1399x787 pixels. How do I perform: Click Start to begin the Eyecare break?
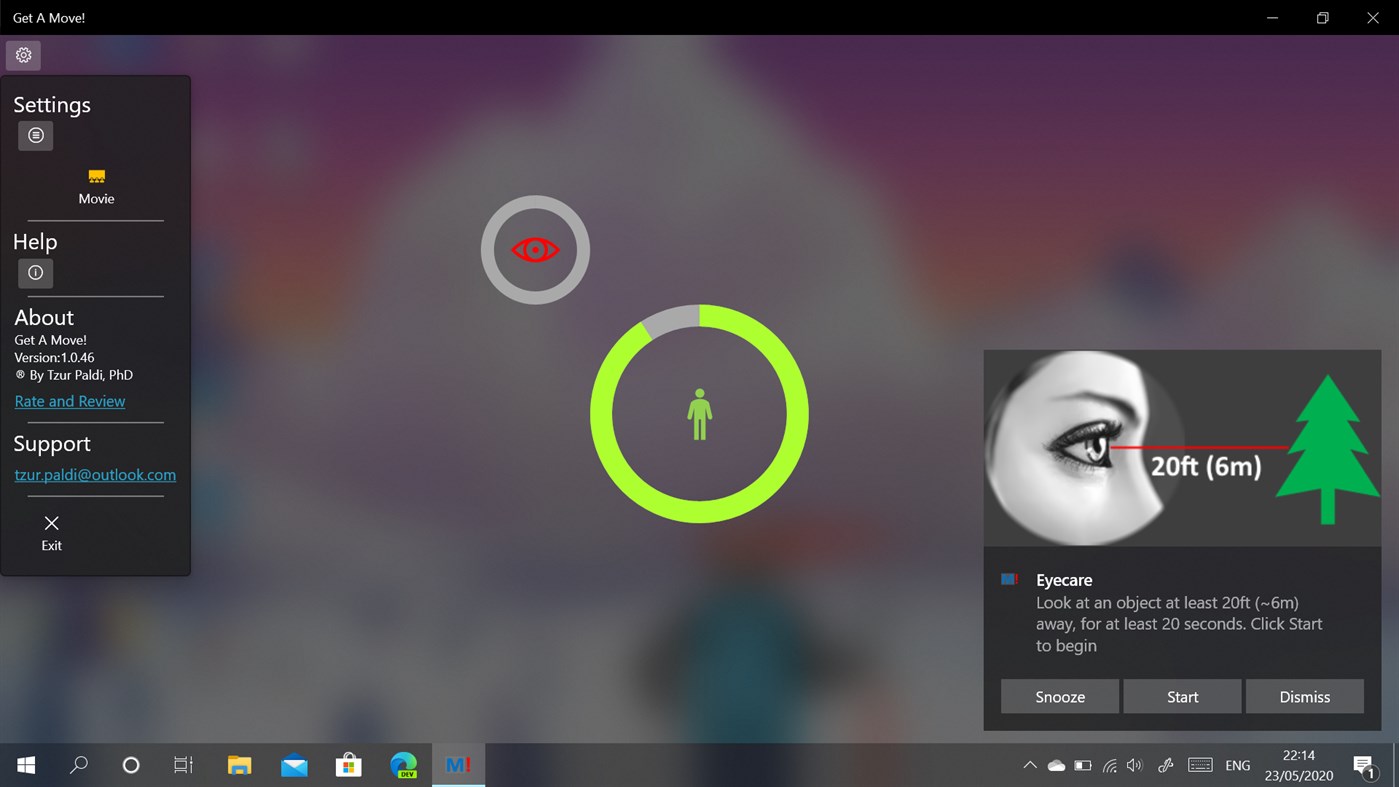tap(1182, 696)
